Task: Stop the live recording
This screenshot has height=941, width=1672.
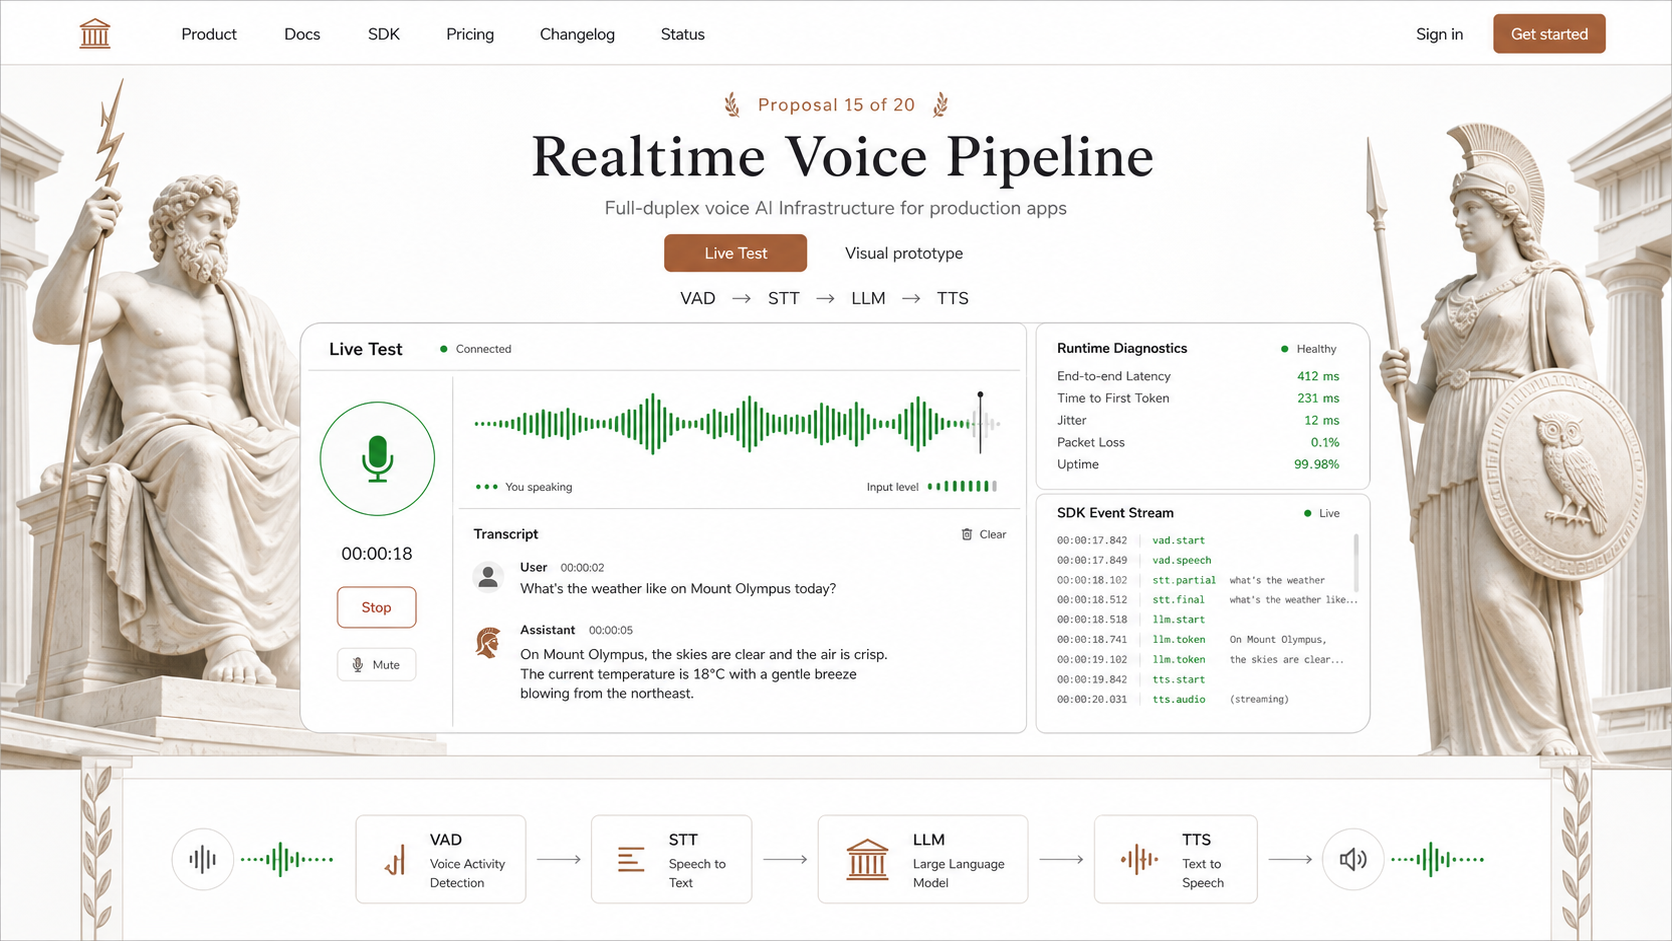Action: pos(377,607)
